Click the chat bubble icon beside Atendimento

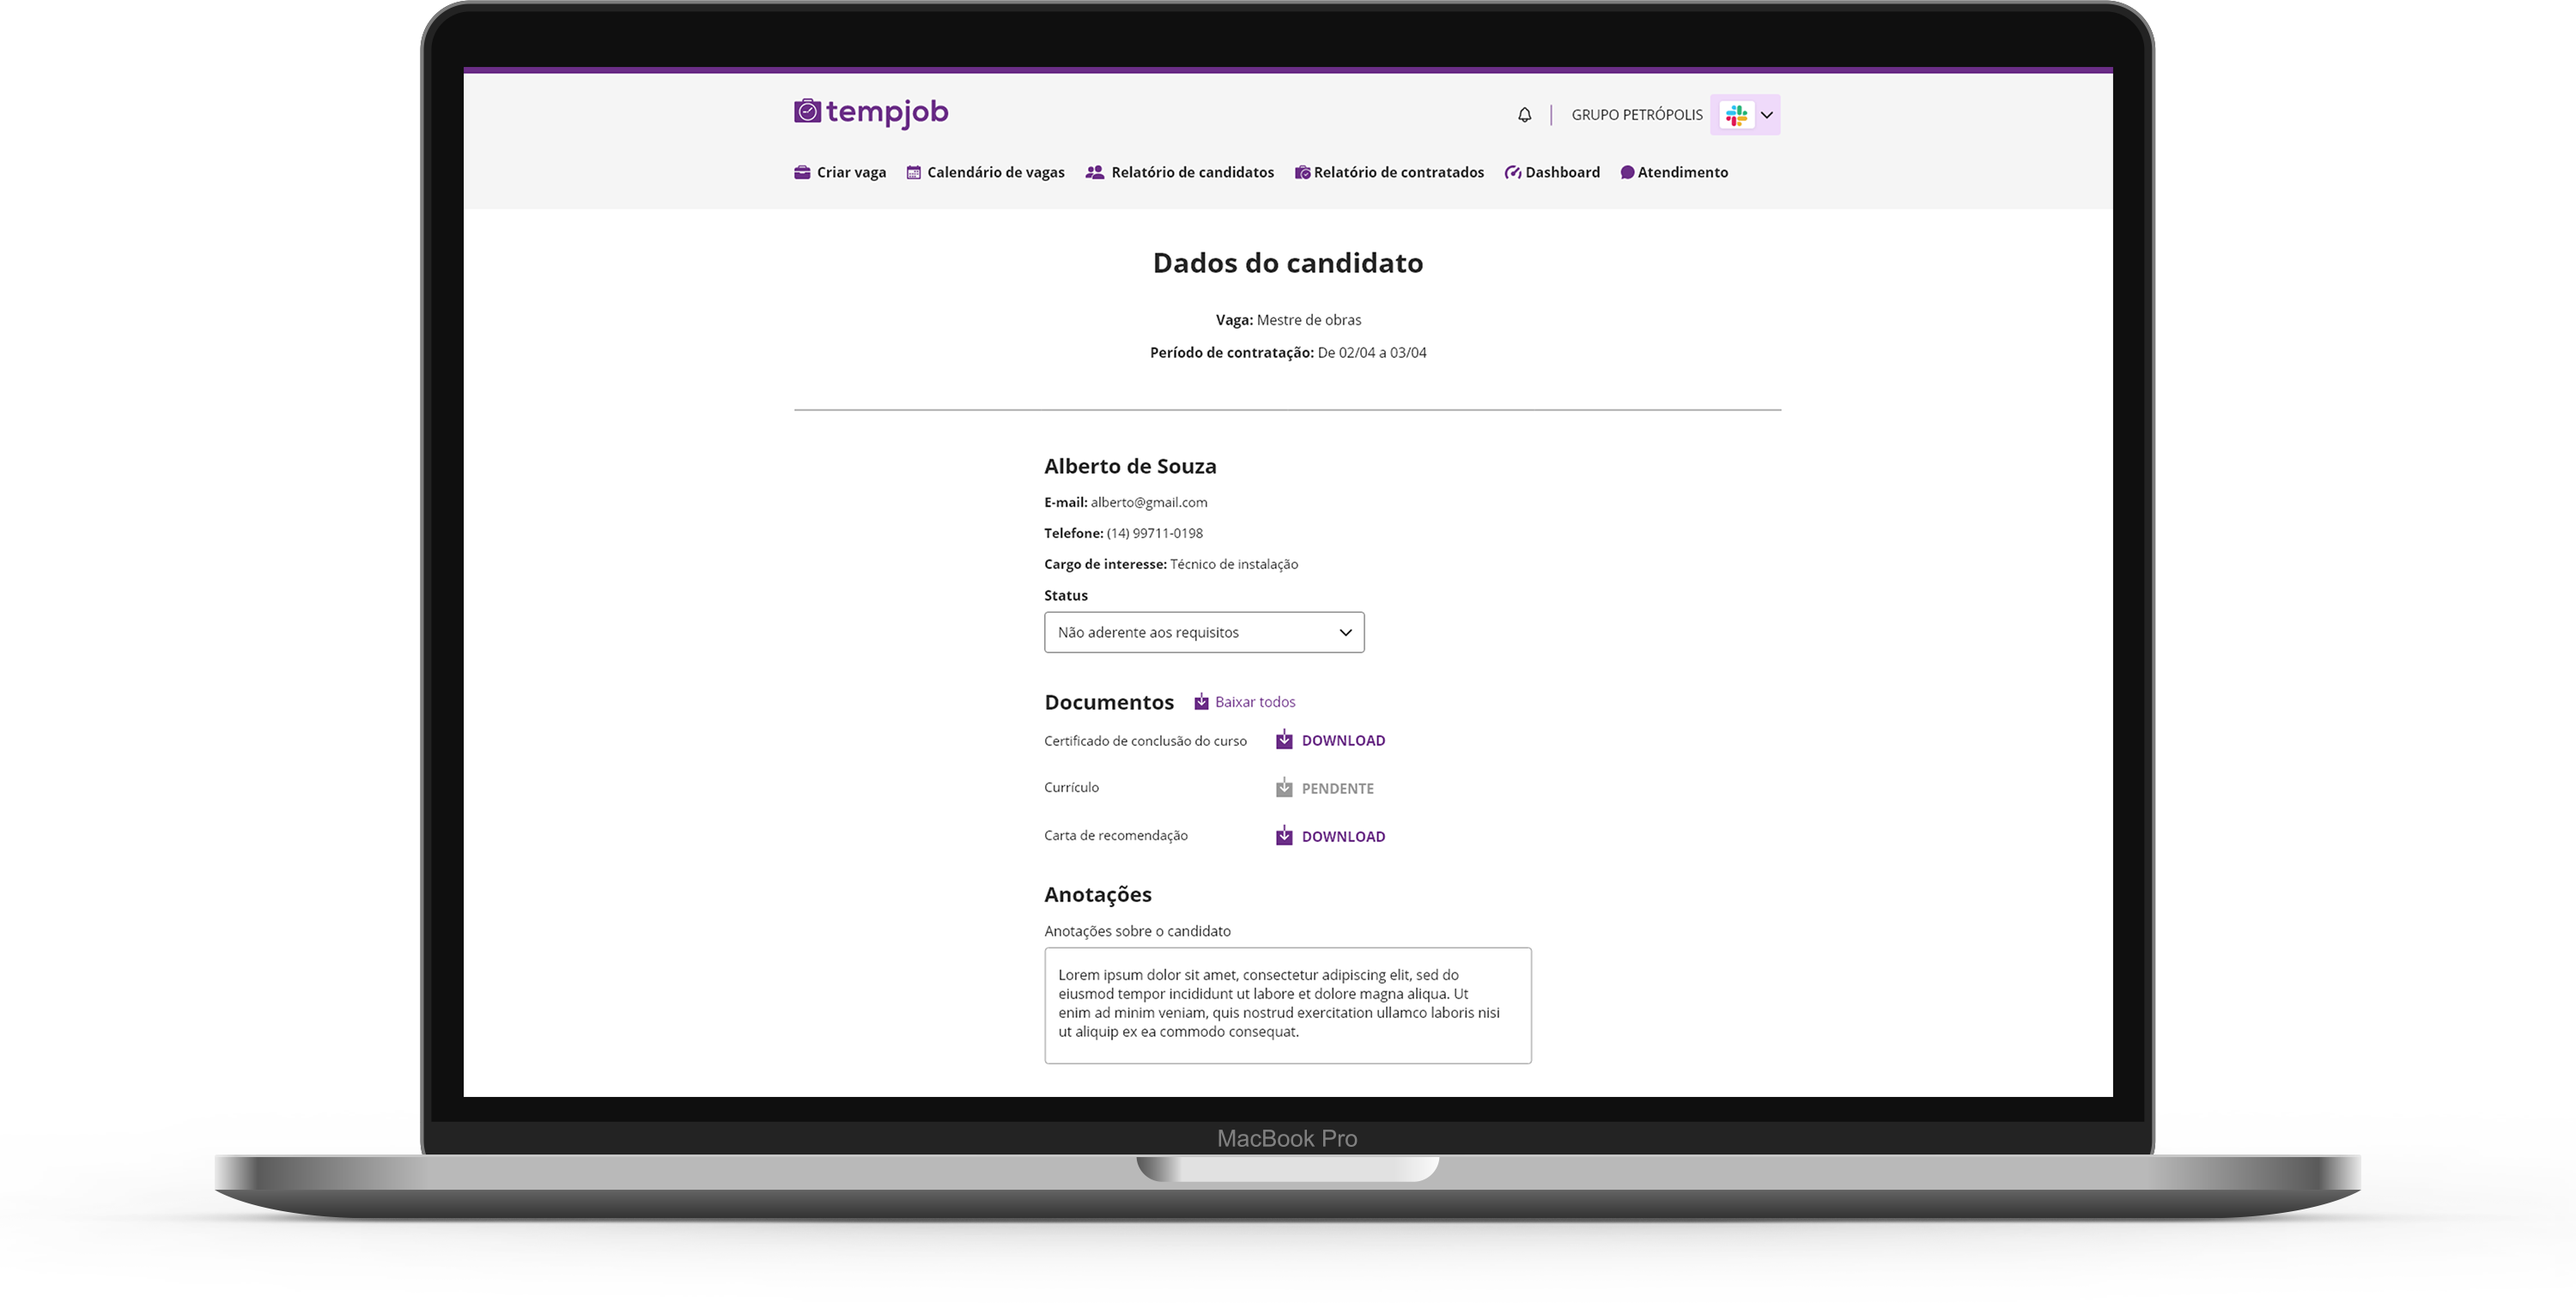pyautogui.click(x=1627, y=172)
